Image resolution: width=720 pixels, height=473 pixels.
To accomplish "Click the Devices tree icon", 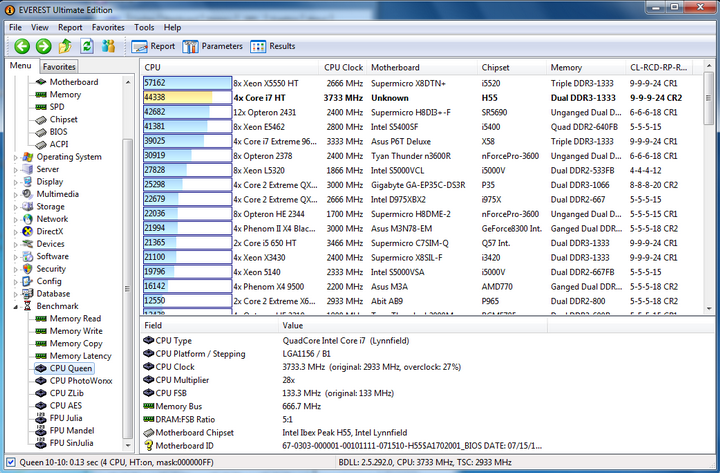I will 28,244.
